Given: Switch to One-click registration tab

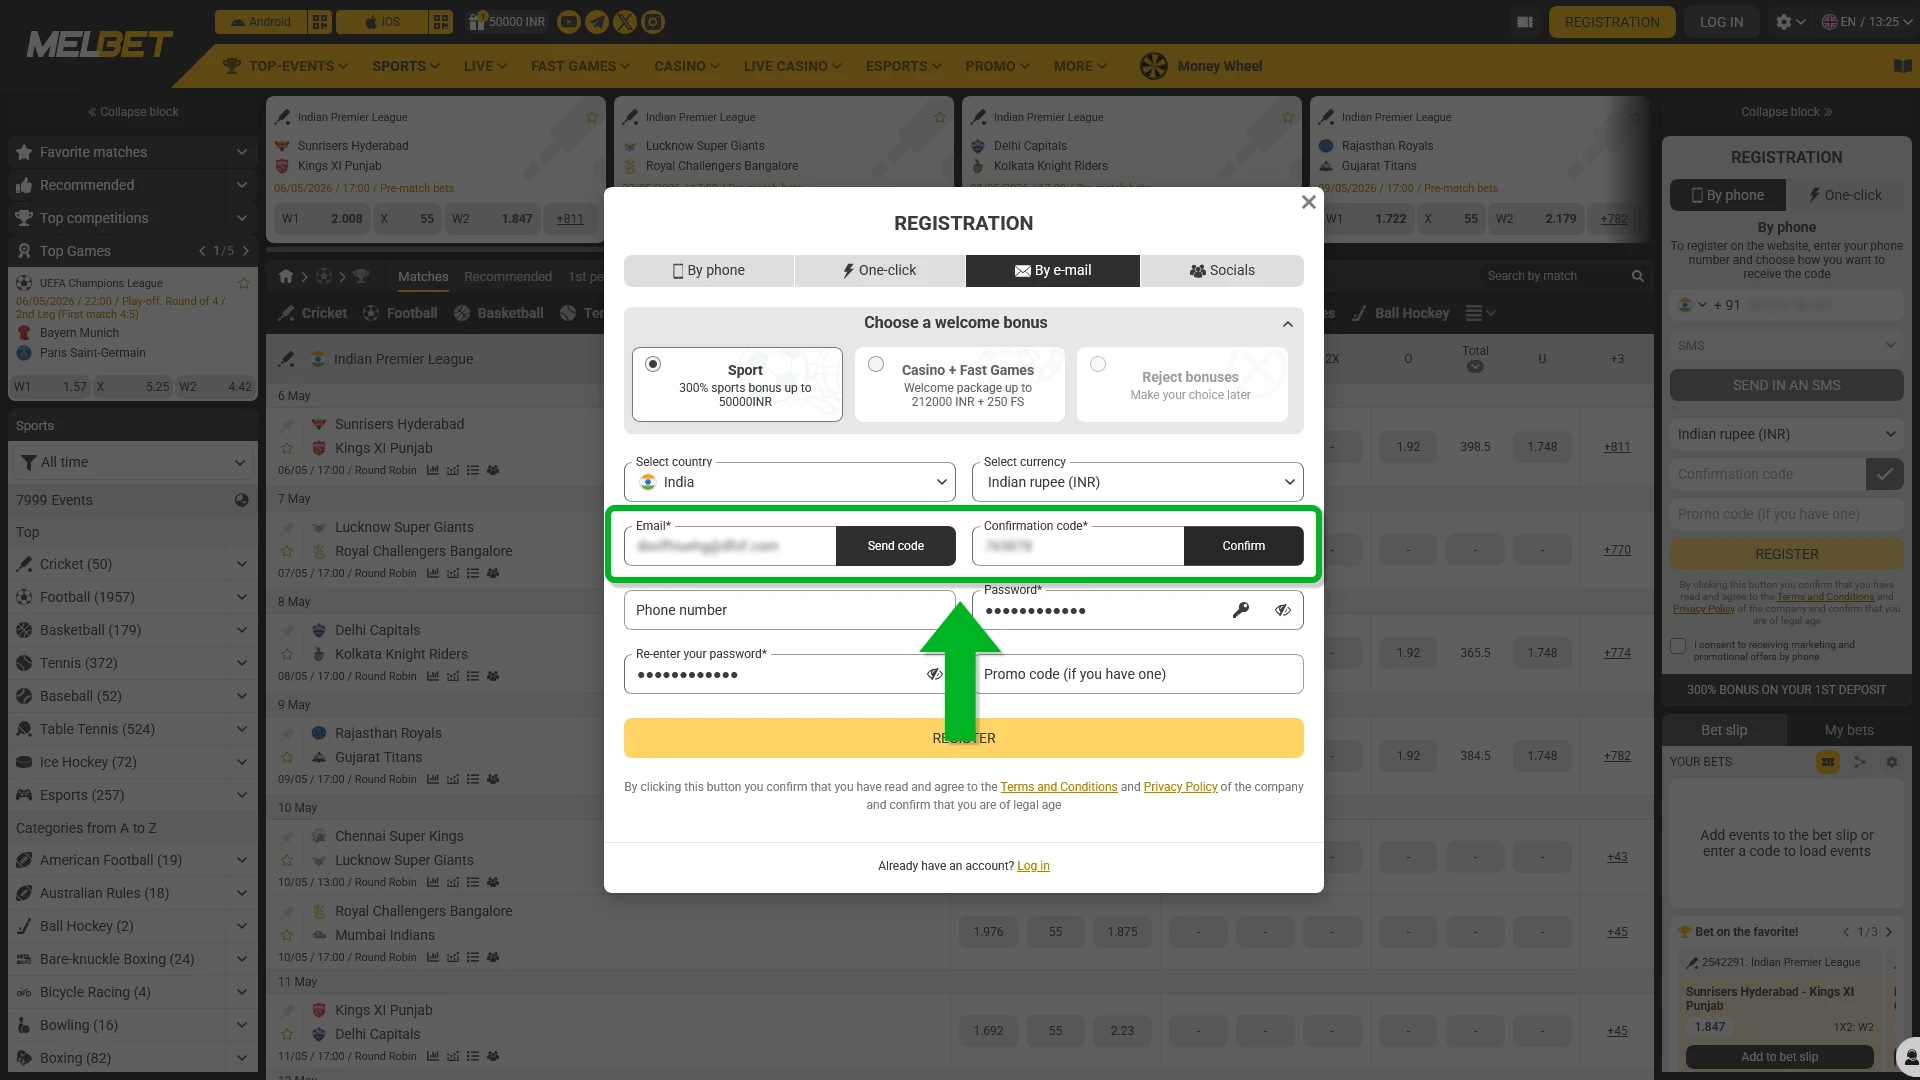Looking at the screenshot, I should pyautogui.click(x=880, y=271).
